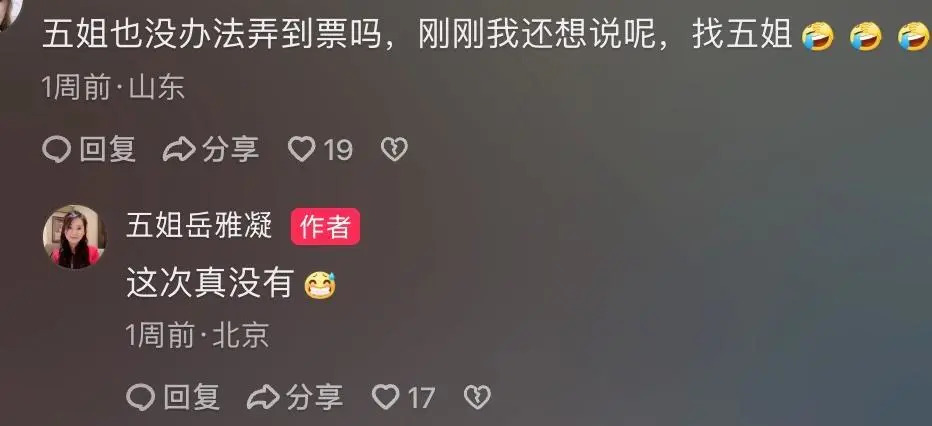Tap the timestamp 1周前·北京
932x426 pixels.
click(197, 336)
